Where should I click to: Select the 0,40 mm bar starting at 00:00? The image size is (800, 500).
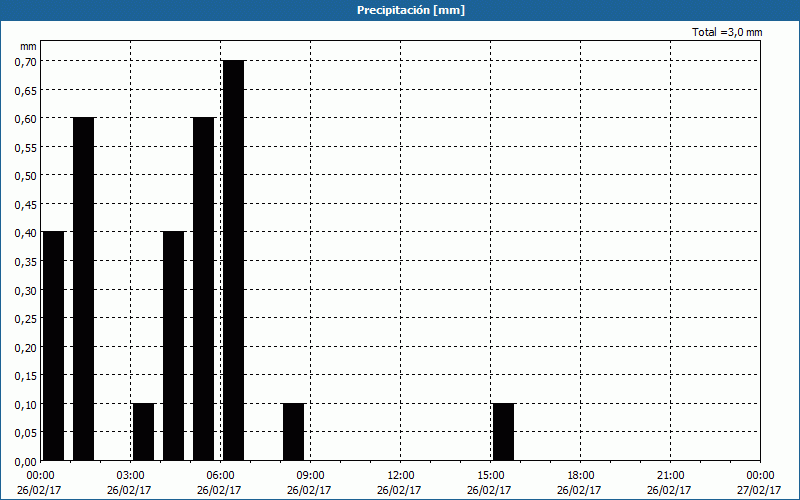pyautogui.click(x=54, y=346)
